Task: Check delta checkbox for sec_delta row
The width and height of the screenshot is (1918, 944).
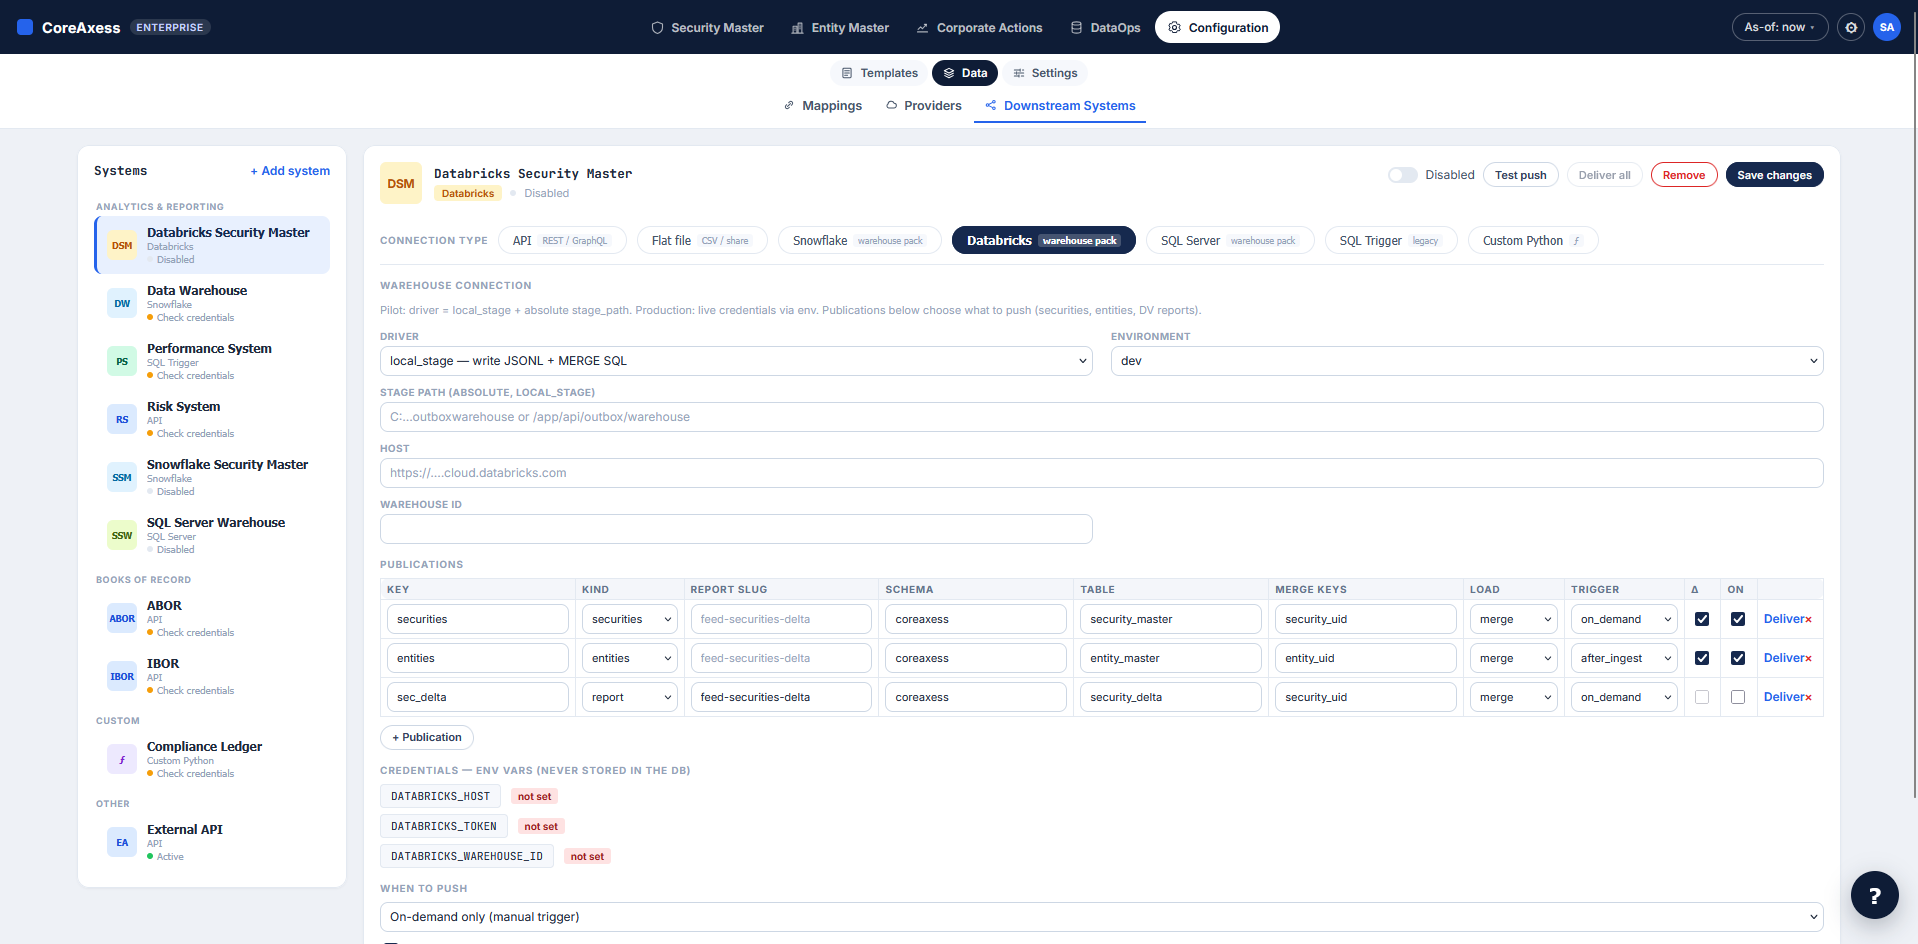Action: click(1702, 697)
